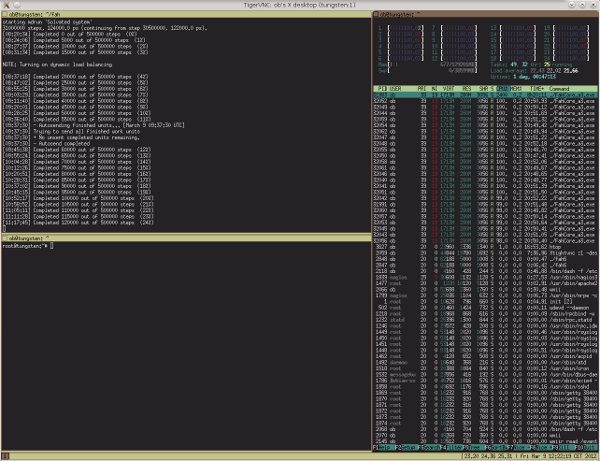Image resolution: width=600 pixels, height=461 pixels.
Task: Sort by TIME+ column header
Action: click(x=537, y=88)
